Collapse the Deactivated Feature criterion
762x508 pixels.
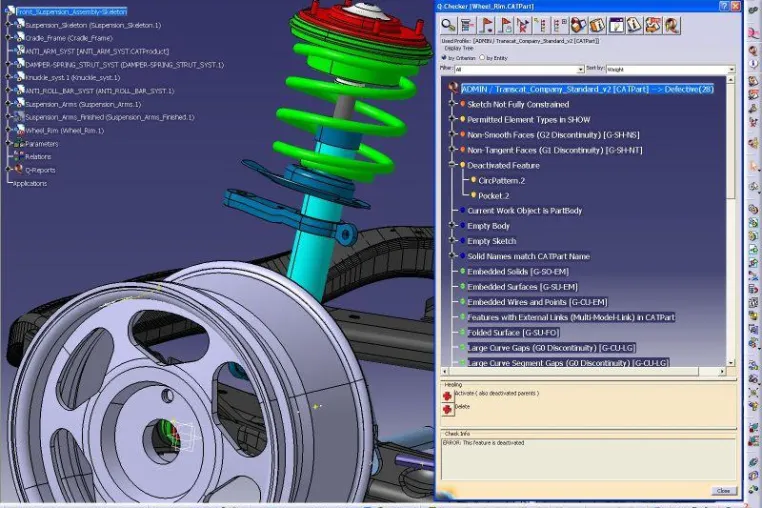point(452,165)
